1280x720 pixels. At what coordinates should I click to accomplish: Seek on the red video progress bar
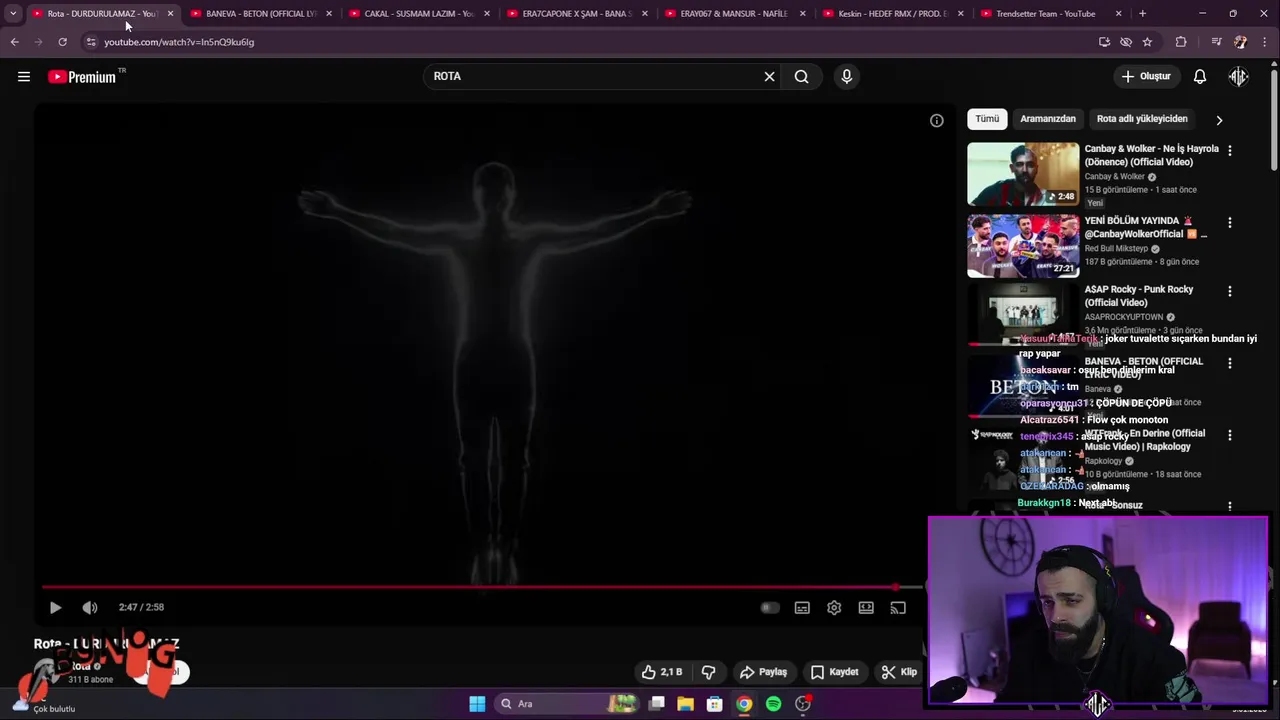[x=482, y=588]
